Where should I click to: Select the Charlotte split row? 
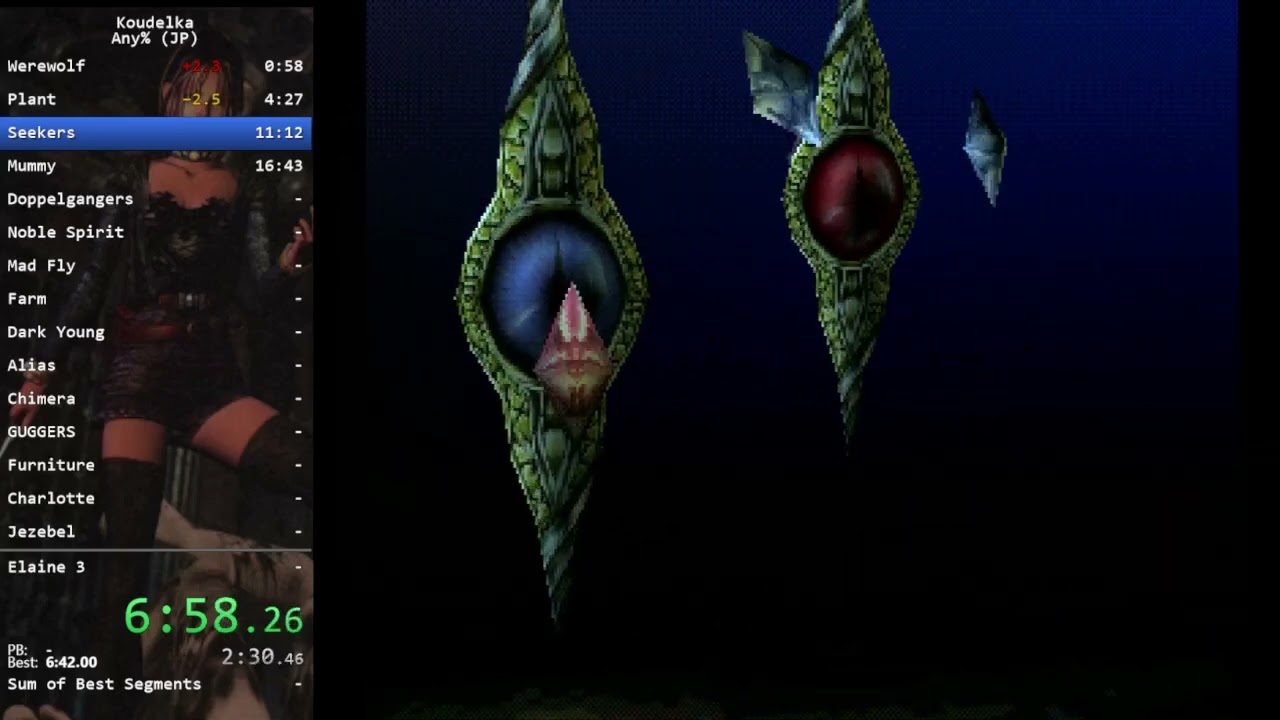pyautogui.click(x=156, y=498)
